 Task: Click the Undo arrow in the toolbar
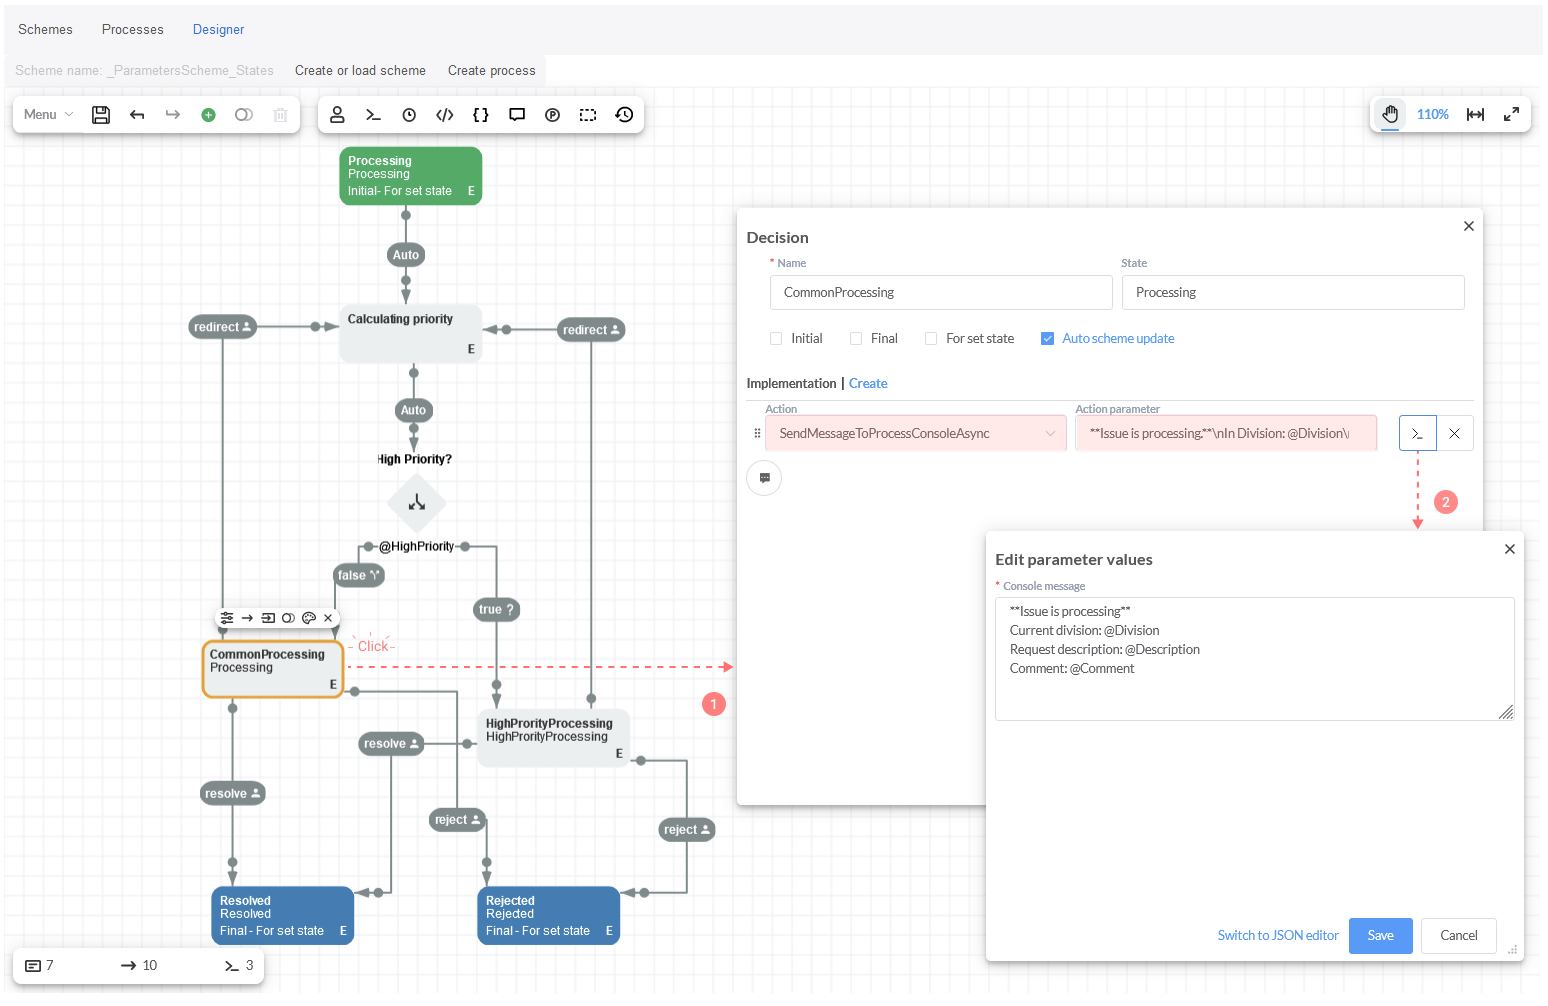(137, 115)
